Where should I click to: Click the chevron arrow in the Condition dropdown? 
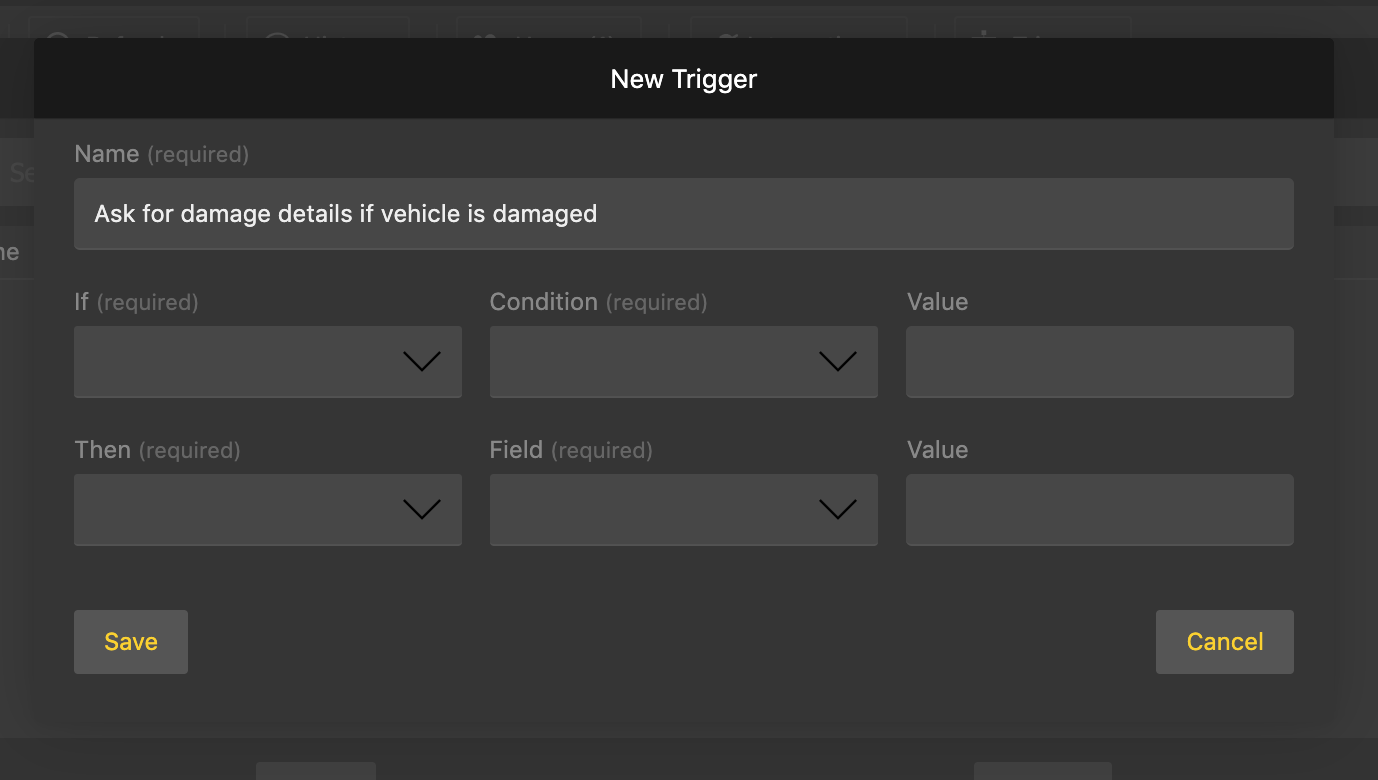tap(837, 362)
